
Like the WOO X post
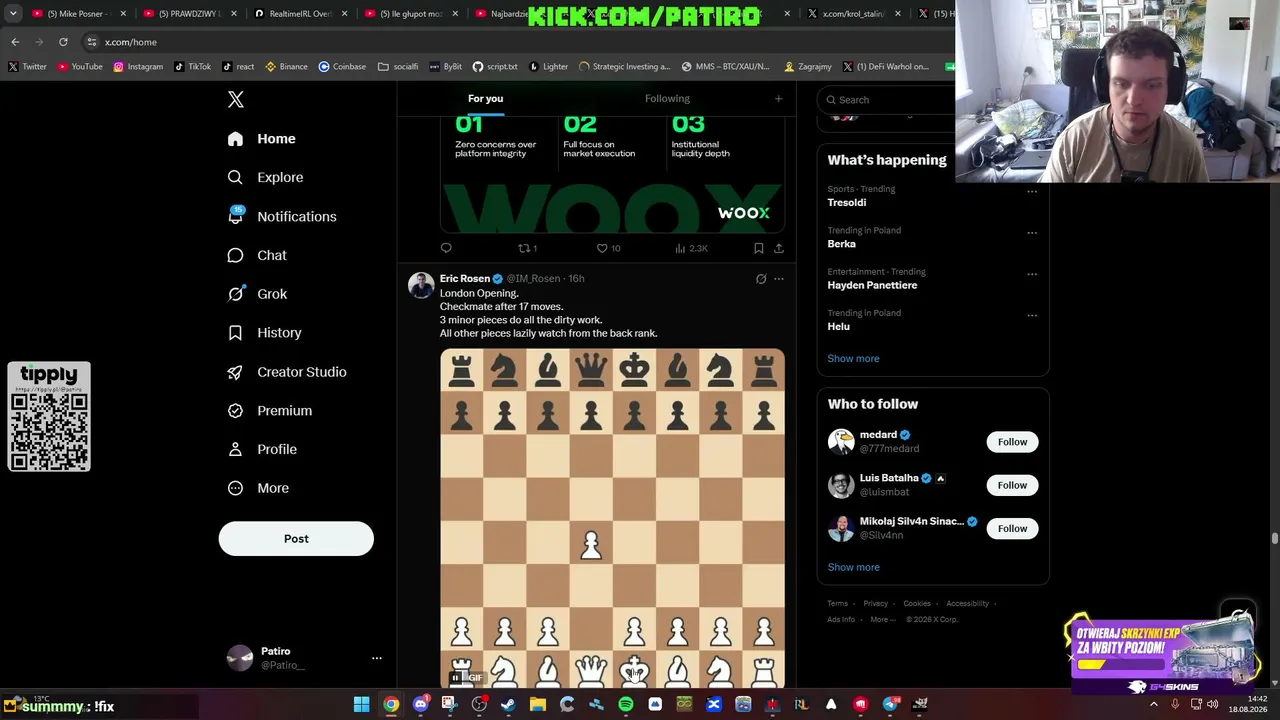[608, 248]
